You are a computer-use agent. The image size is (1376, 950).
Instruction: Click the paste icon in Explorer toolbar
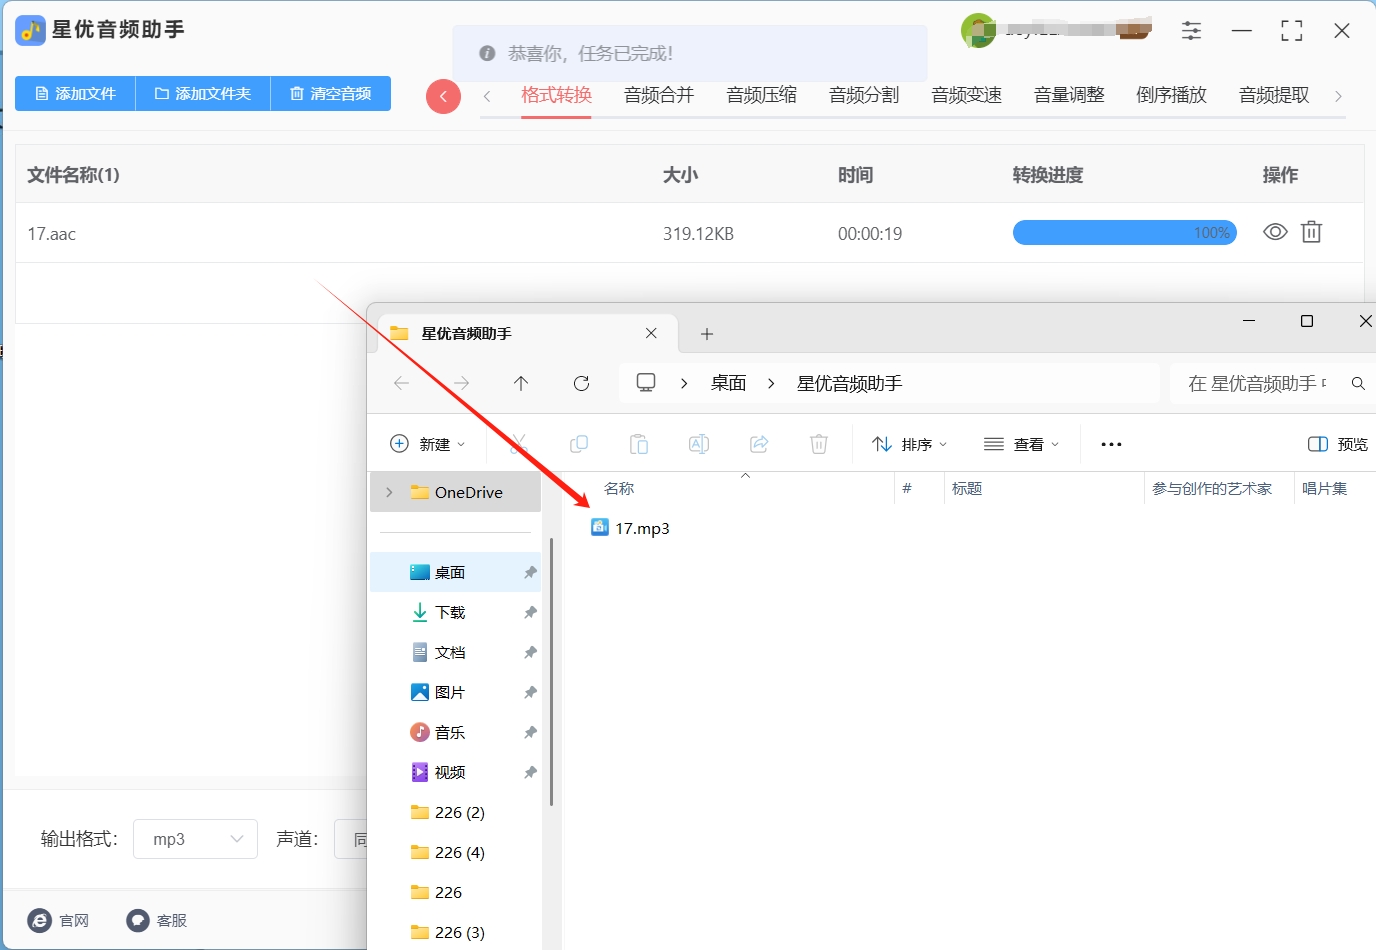[639, 444]
